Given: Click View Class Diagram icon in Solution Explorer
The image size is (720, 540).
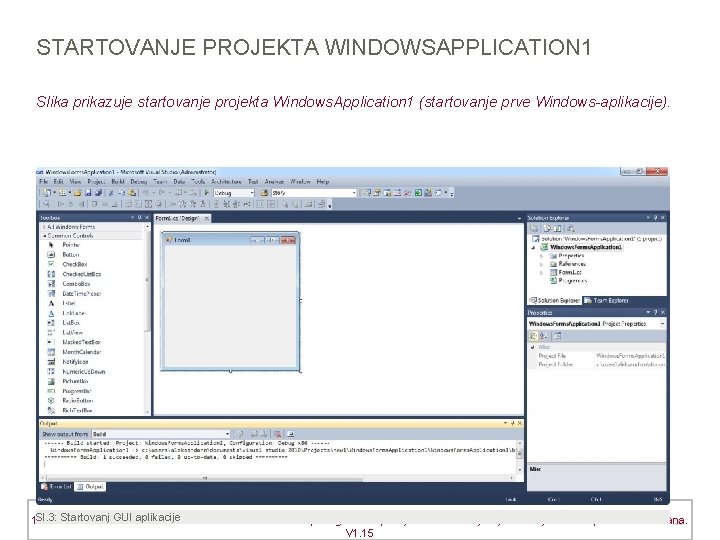Looking at the screenshot, I should tap(570, 228).
